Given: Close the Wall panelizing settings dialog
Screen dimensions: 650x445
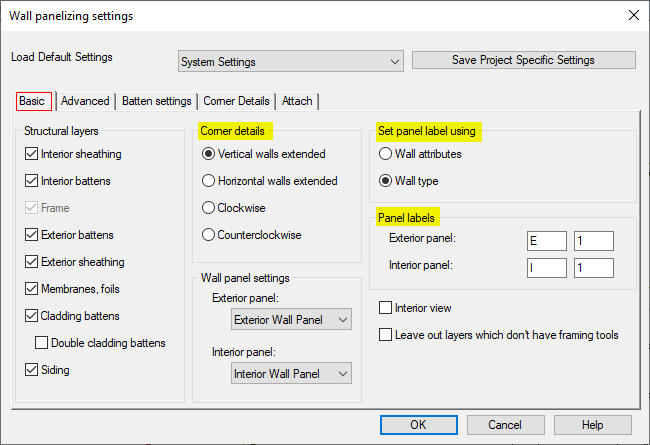Looking at the screenshot, I should tap(632, 16).
